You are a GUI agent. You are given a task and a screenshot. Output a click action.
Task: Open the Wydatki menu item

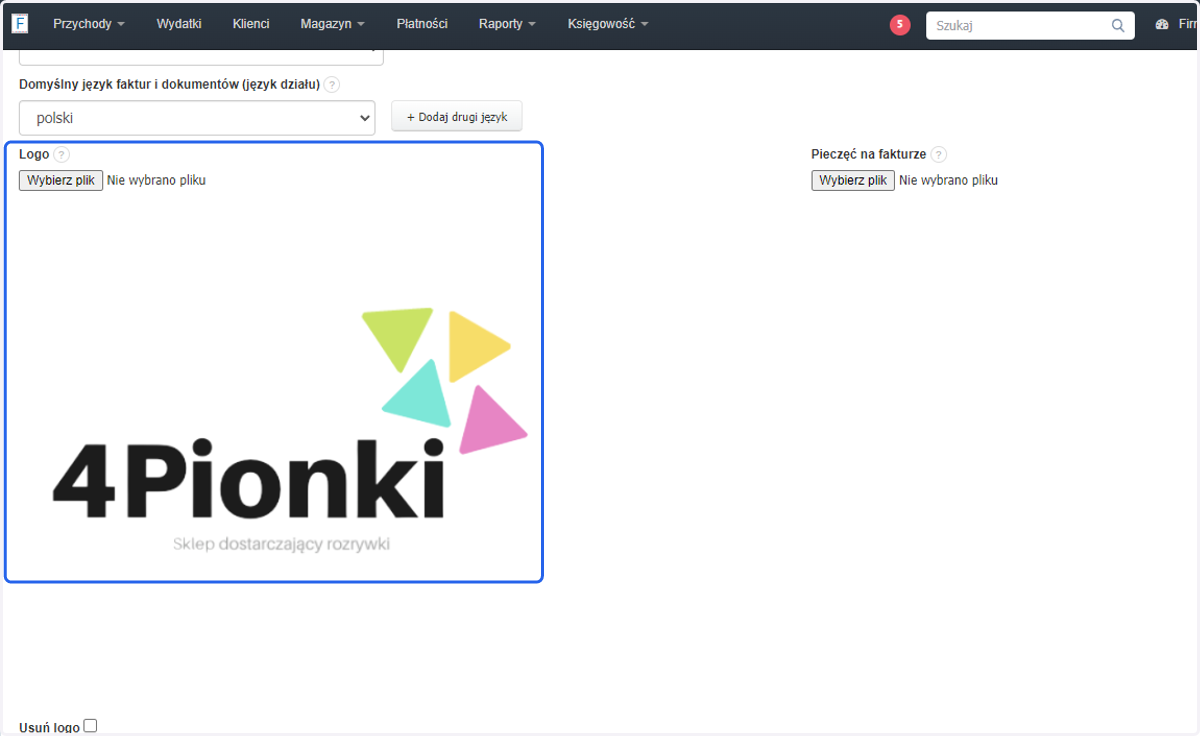[x=179, y=24]
